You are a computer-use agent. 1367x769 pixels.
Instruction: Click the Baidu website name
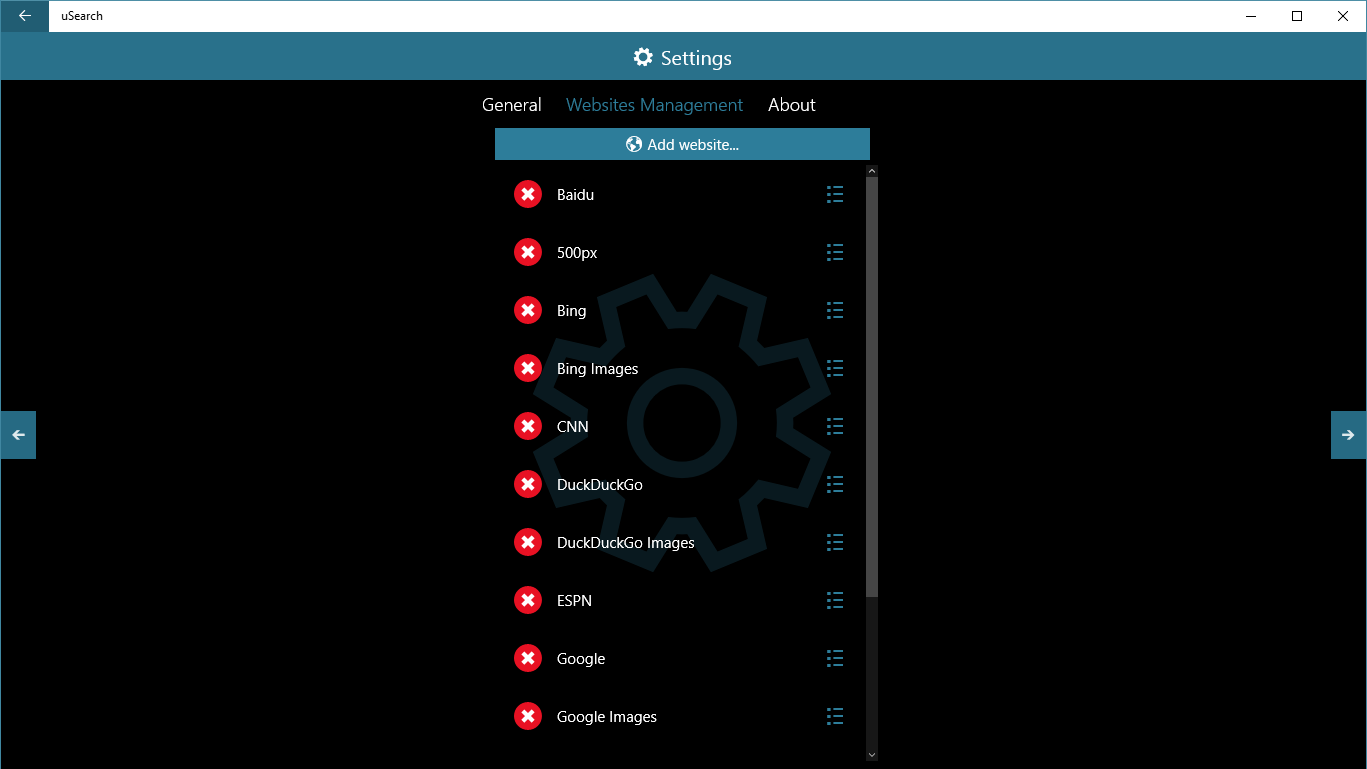coord(575,195)
